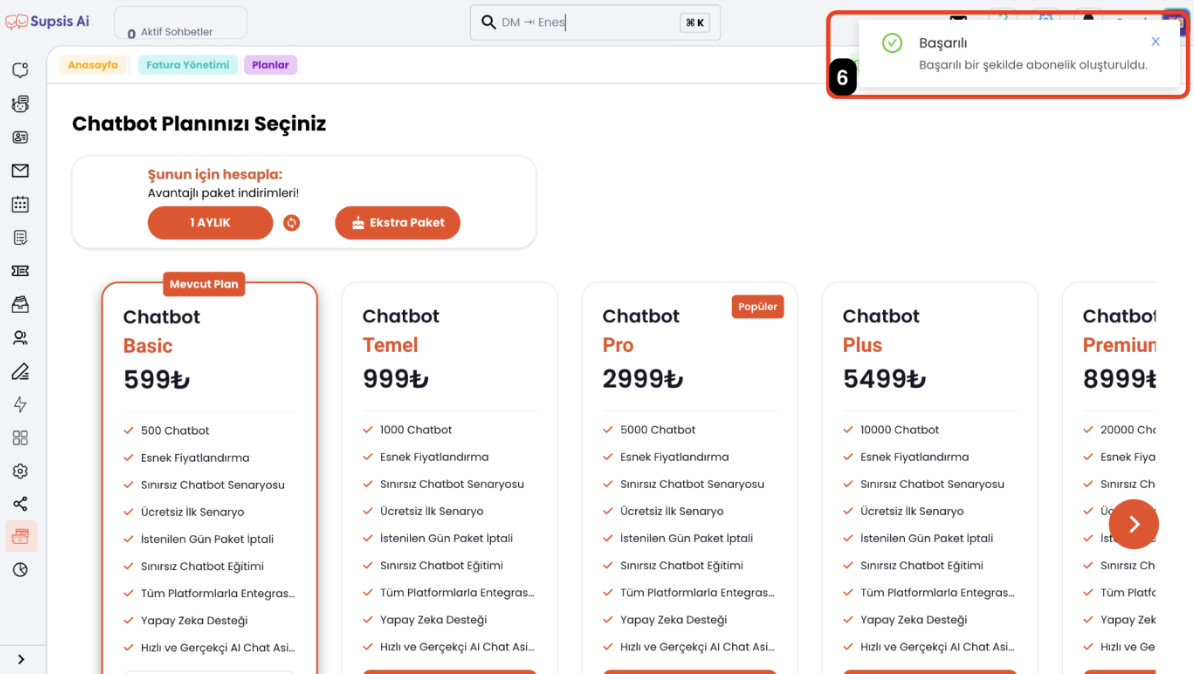The width and height of the screenshot is (1194, 674).
Task: Dismiss the Başarılı success notification
Action: click(x=1155, y=42)
